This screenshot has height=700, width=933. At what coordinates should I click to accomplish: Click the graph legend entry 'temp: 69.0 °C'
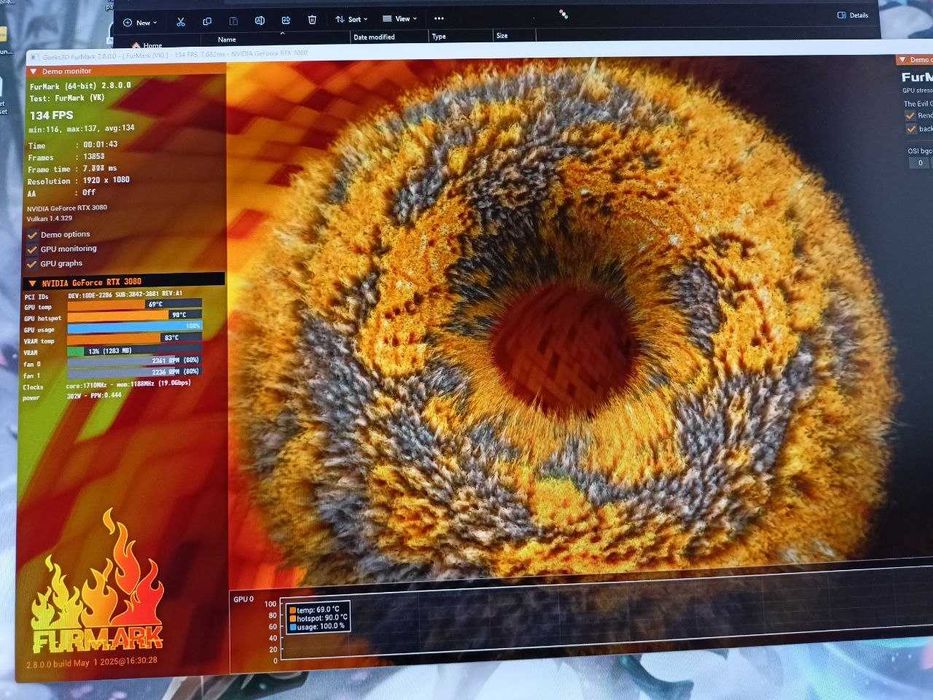click(314, 610)
